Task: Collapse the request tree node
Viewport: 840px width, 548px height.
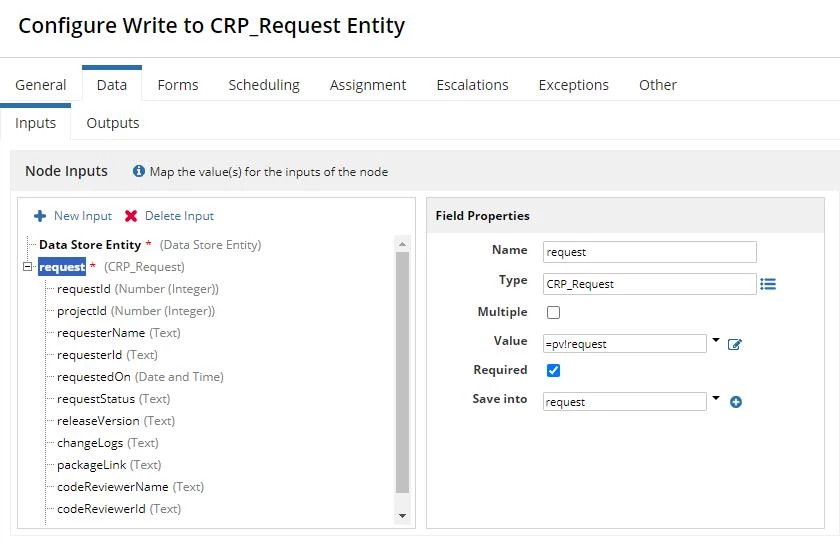Action: 28,266
